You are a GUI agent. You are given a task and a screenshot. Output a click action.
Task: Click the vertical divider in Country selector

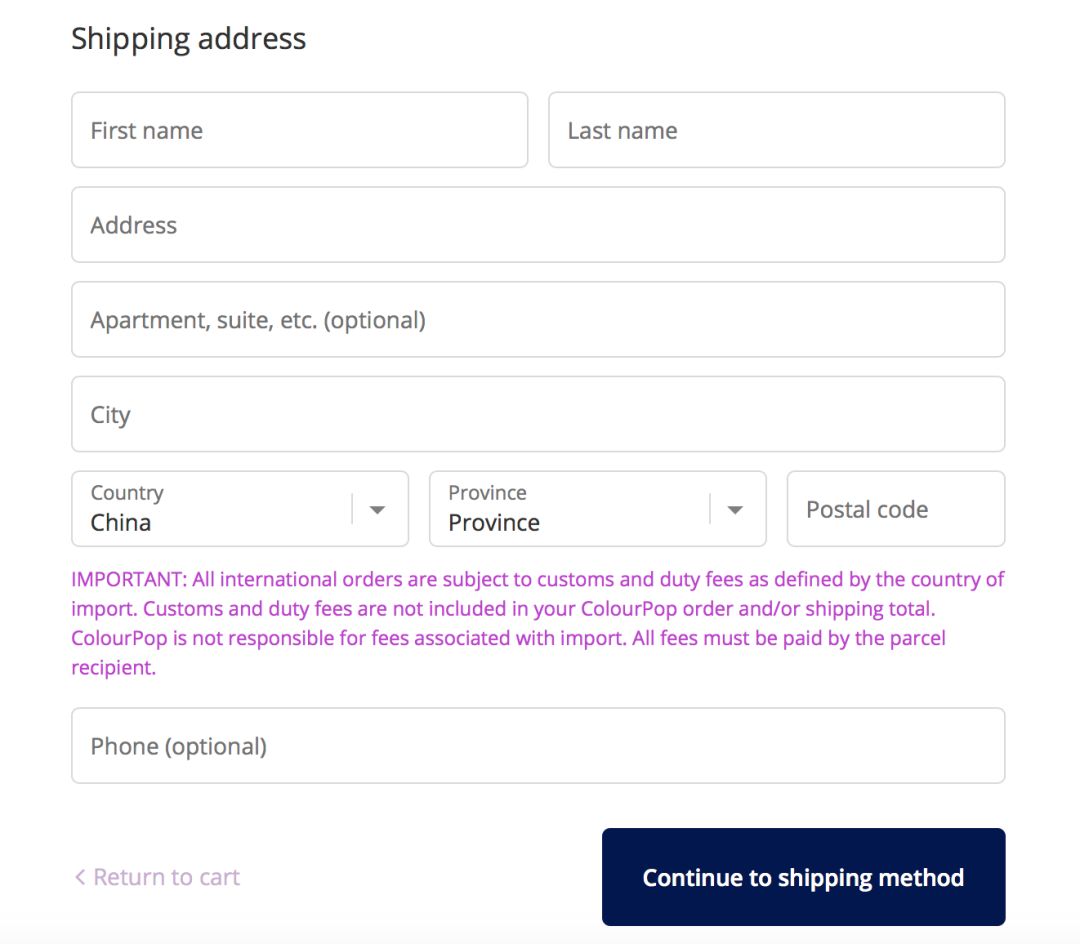[352, 509]
